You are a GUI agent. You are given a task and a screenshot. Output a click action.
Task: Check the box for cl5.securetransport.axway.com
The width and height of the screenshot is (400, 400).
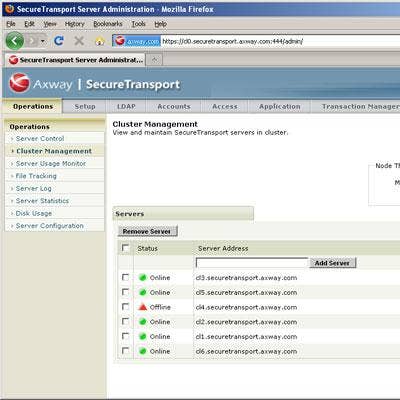[x=125, y=292]
